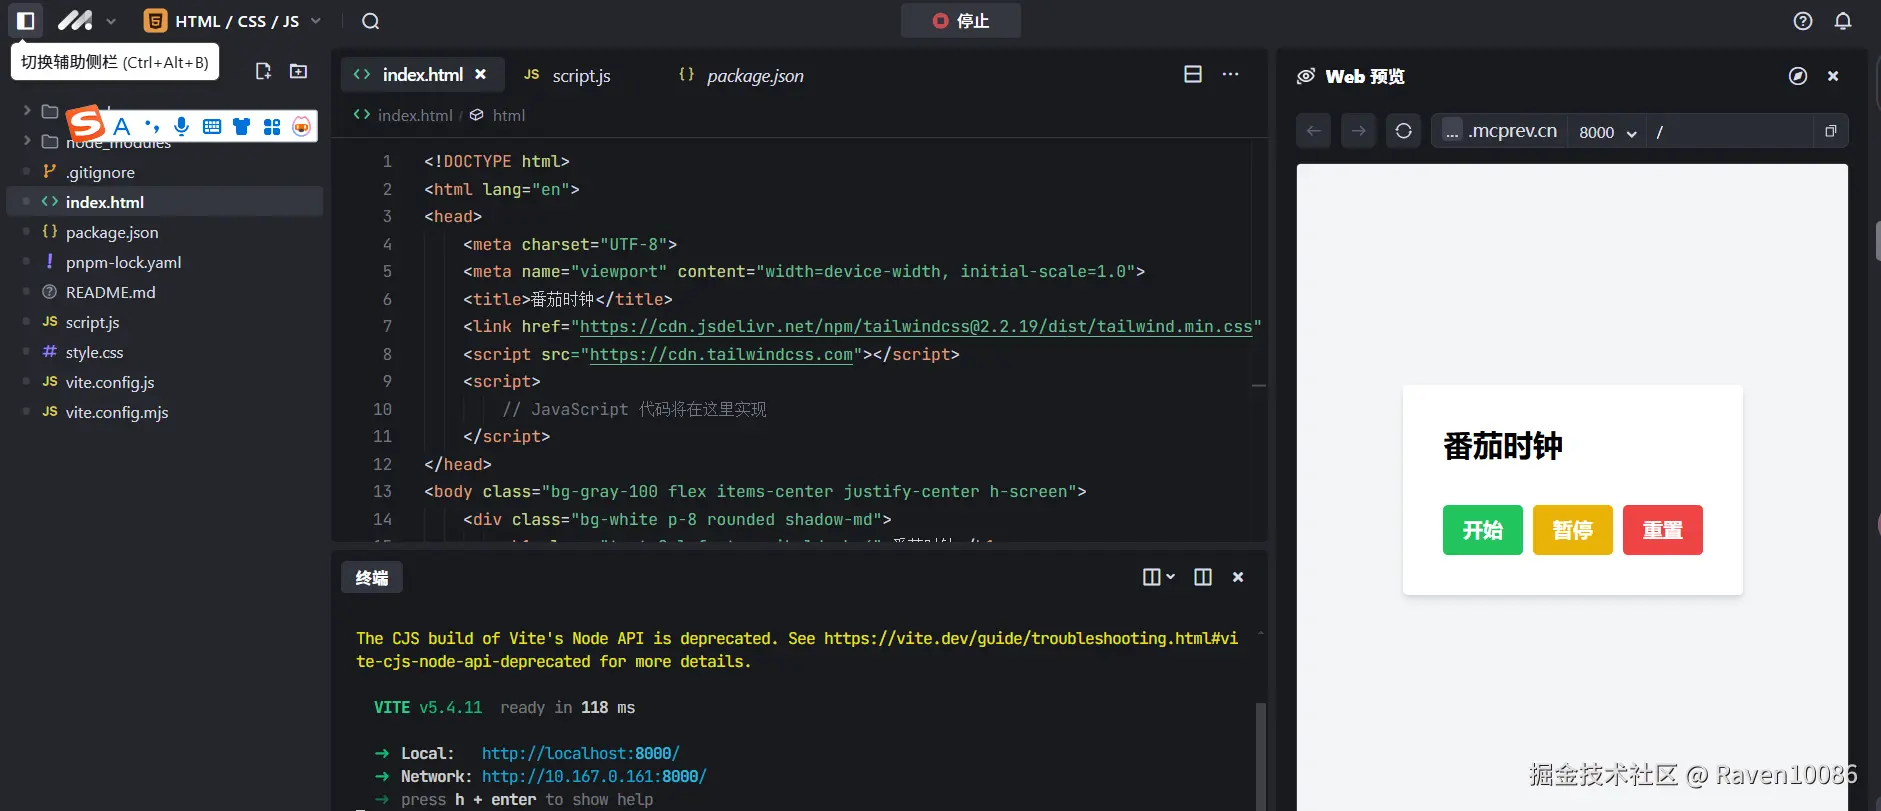Open the Sogou toolbox grid icon

click(272, 126)
